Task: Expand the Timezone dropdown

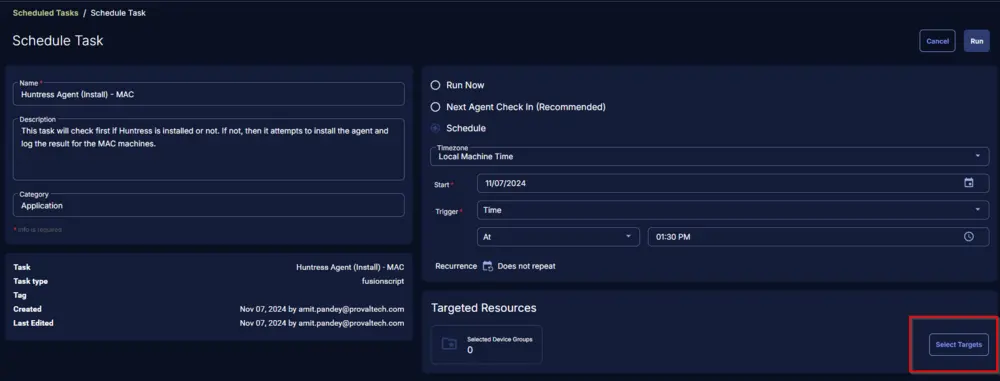Action: coord(710,156)
